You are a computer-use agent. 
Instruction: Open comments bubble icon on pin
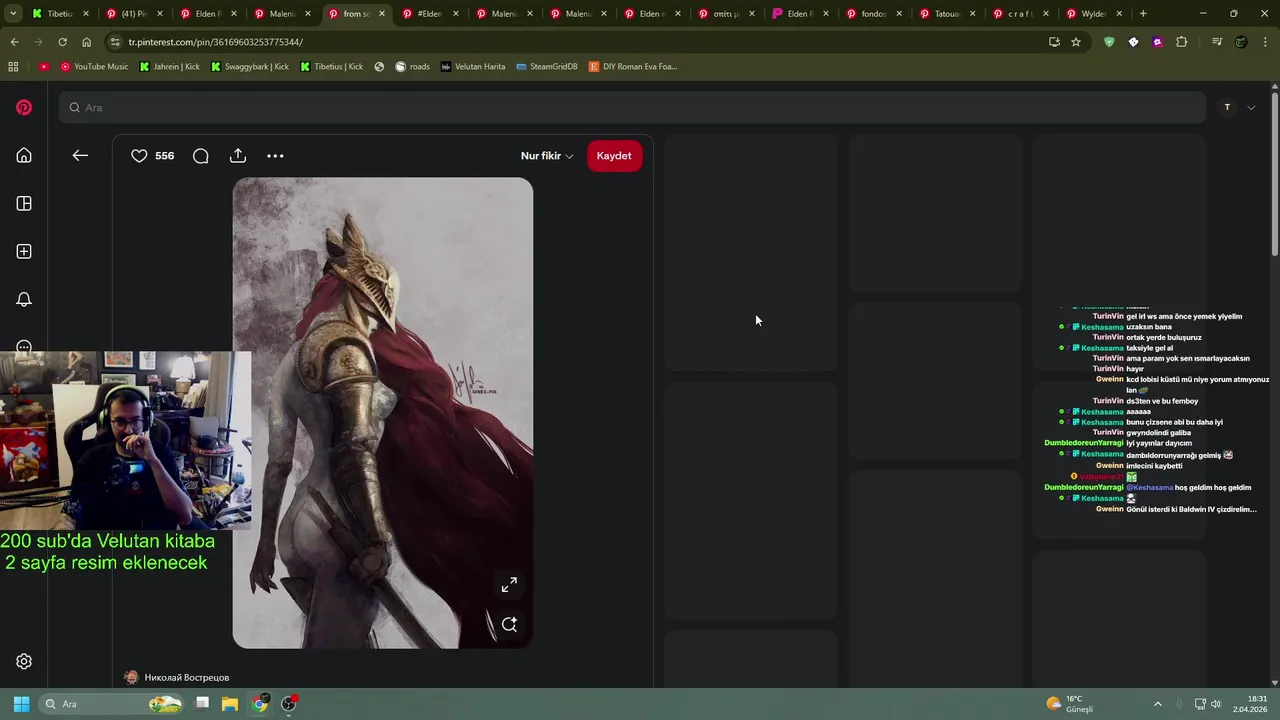point(200,155)
